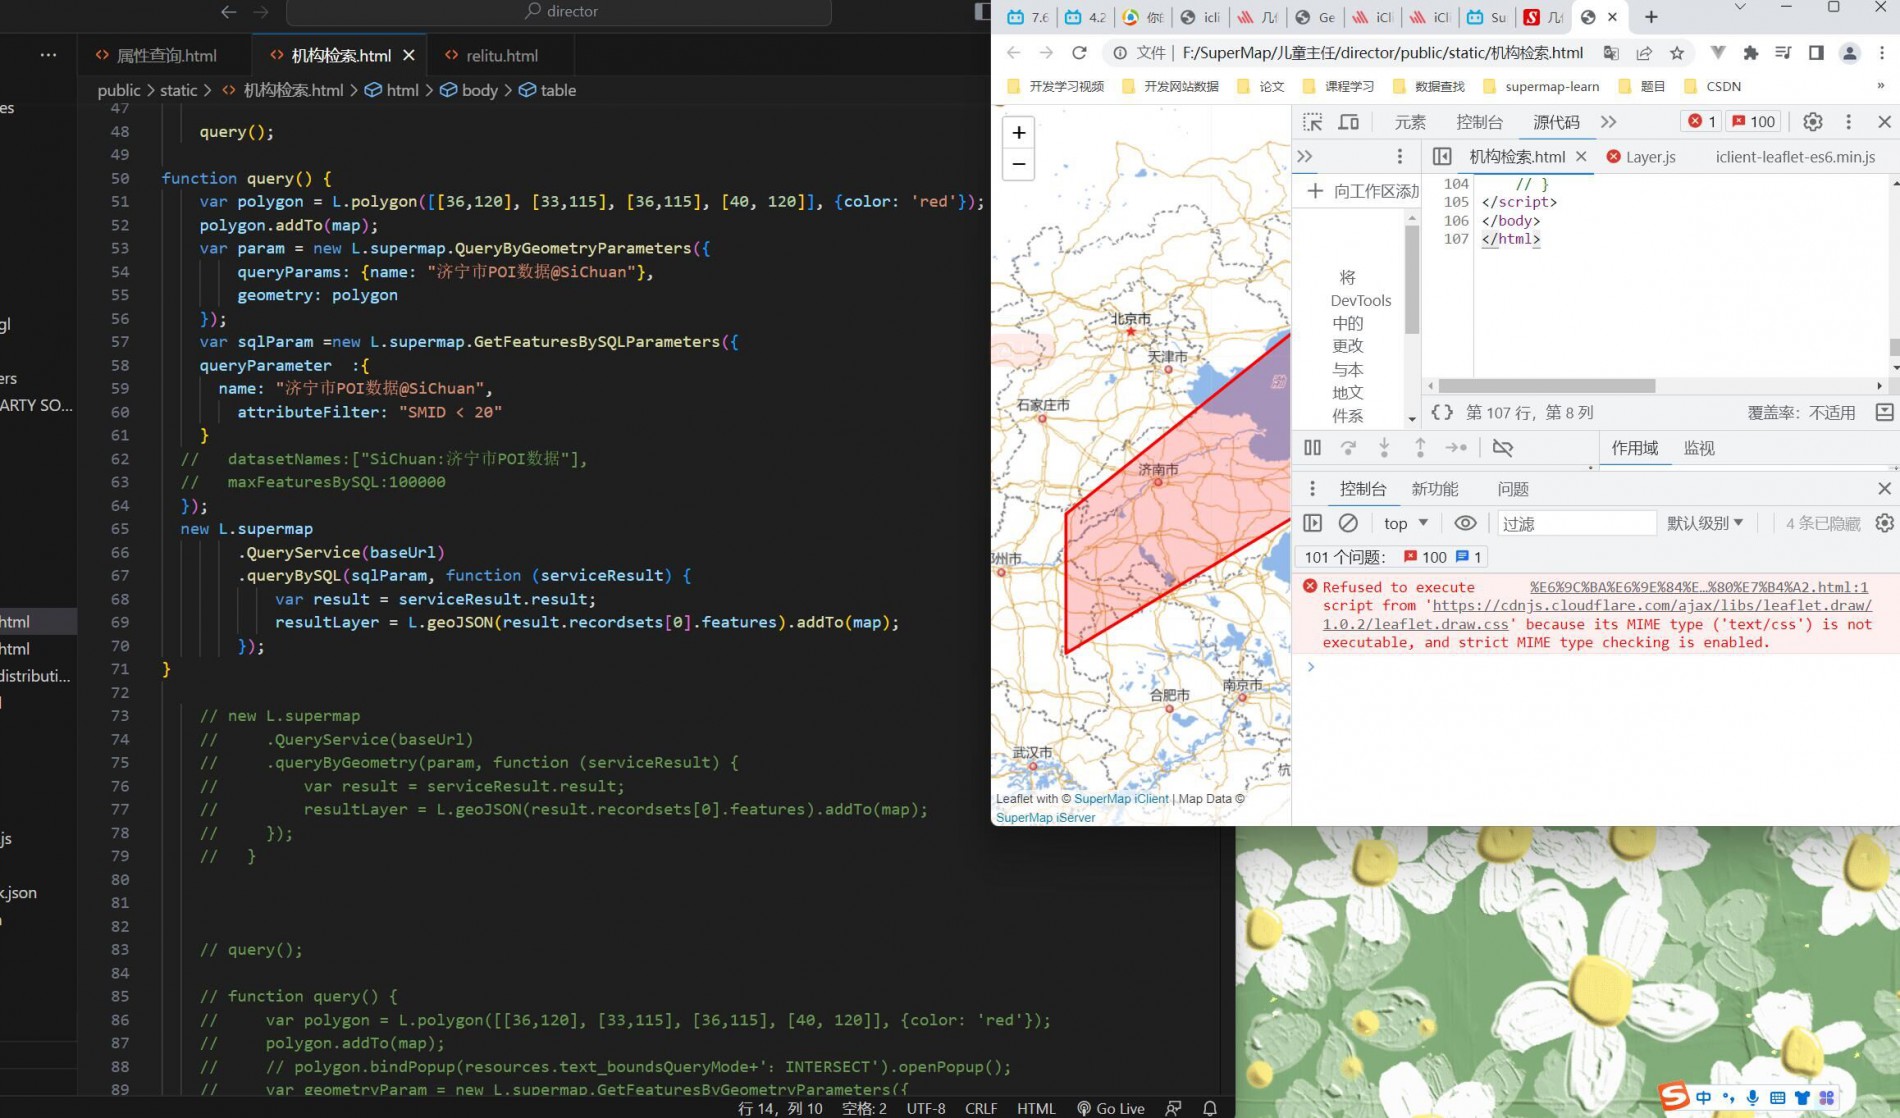
Task: Open the top context dropdown
Action: coord(1405,523)
